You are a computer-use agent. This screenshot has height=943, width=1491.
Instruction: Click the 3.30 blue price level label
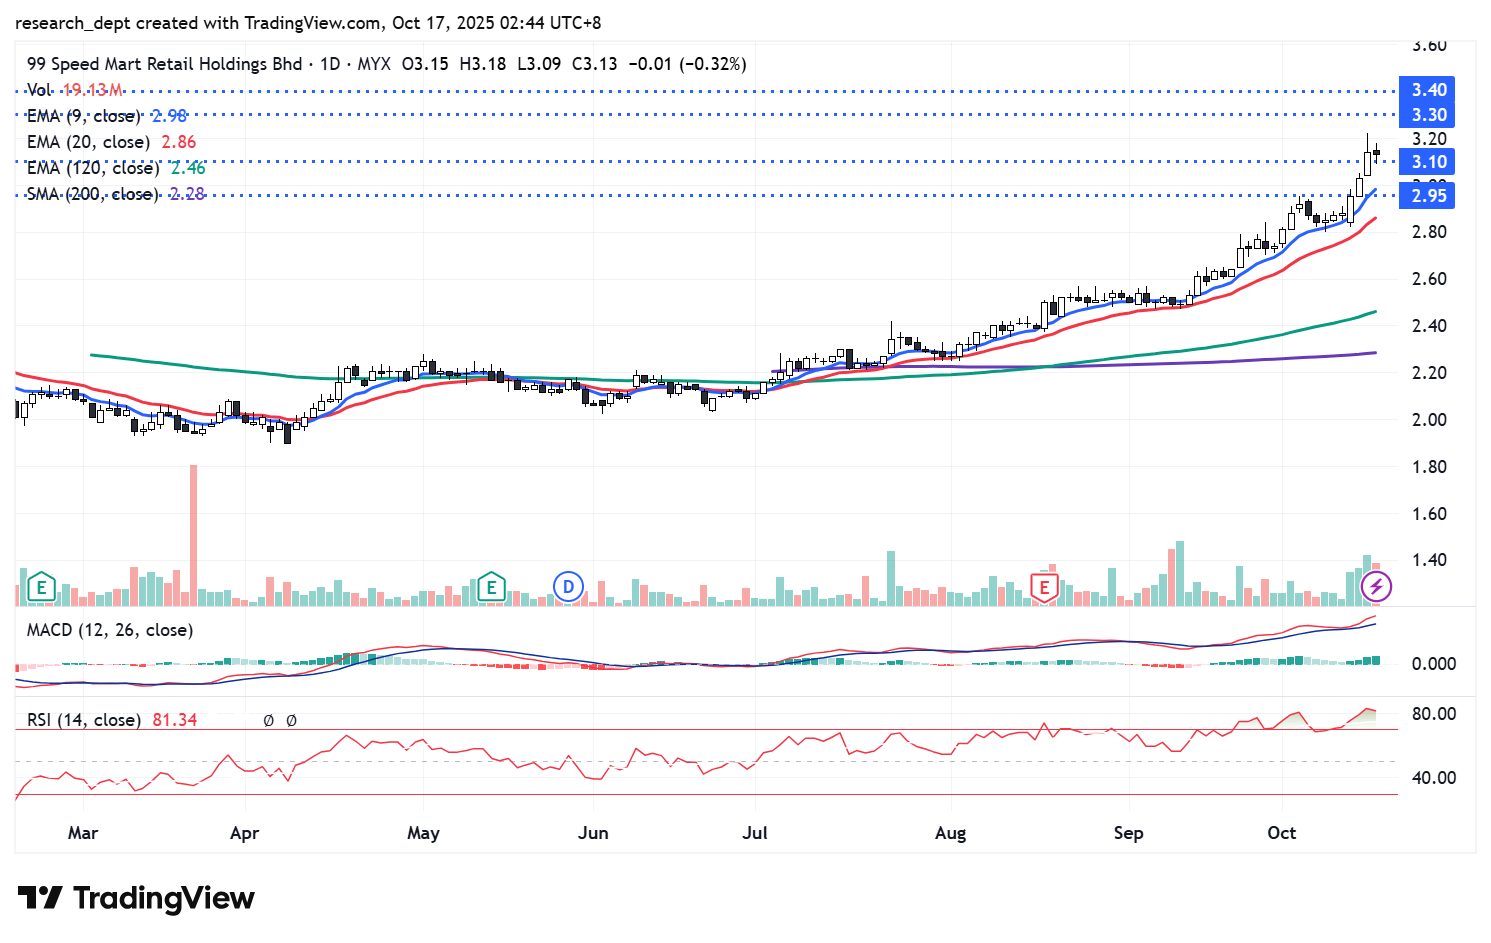(x=1427, y=115)
